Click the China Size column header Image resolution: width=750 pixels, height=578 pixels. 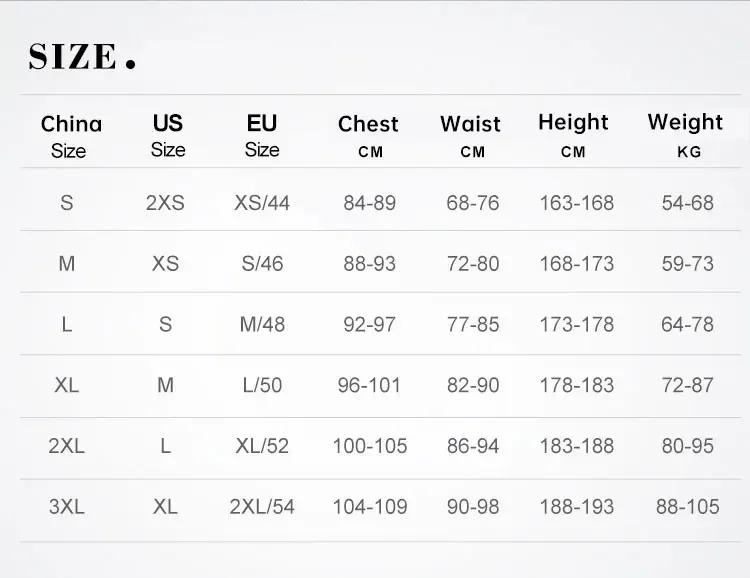(70, 136)
